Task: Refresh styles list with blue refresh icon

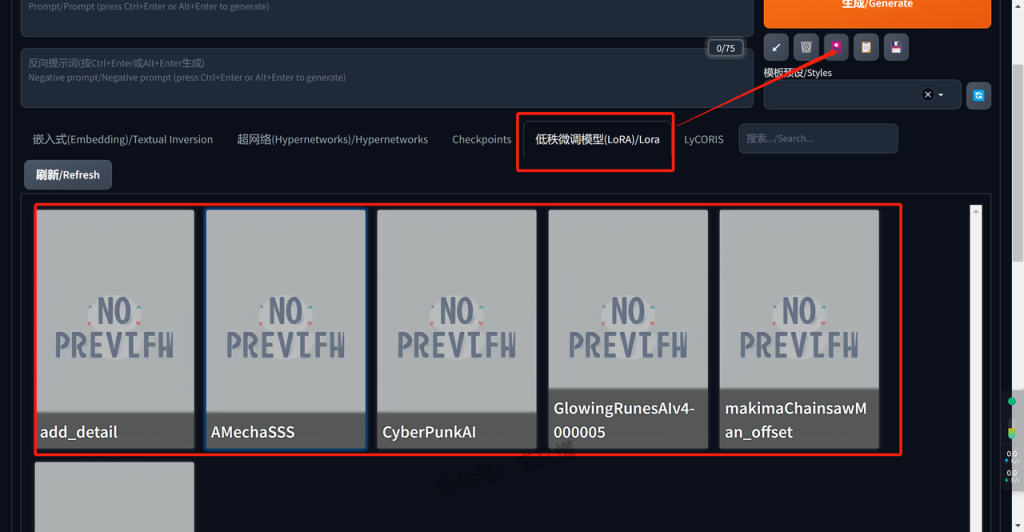Action: click(x=978, y=95)
